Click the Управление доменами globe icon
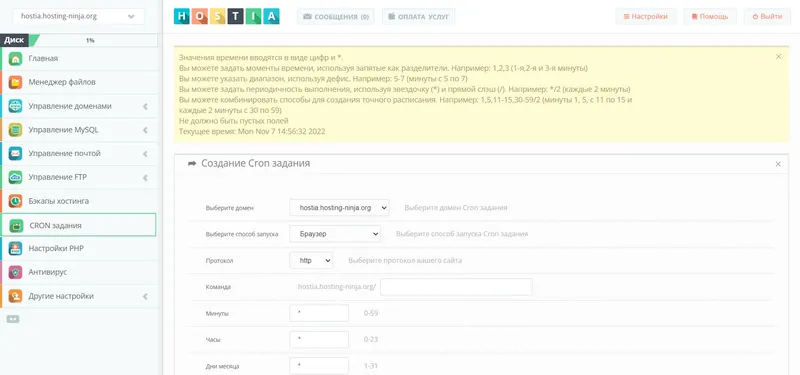 point(15,106)
